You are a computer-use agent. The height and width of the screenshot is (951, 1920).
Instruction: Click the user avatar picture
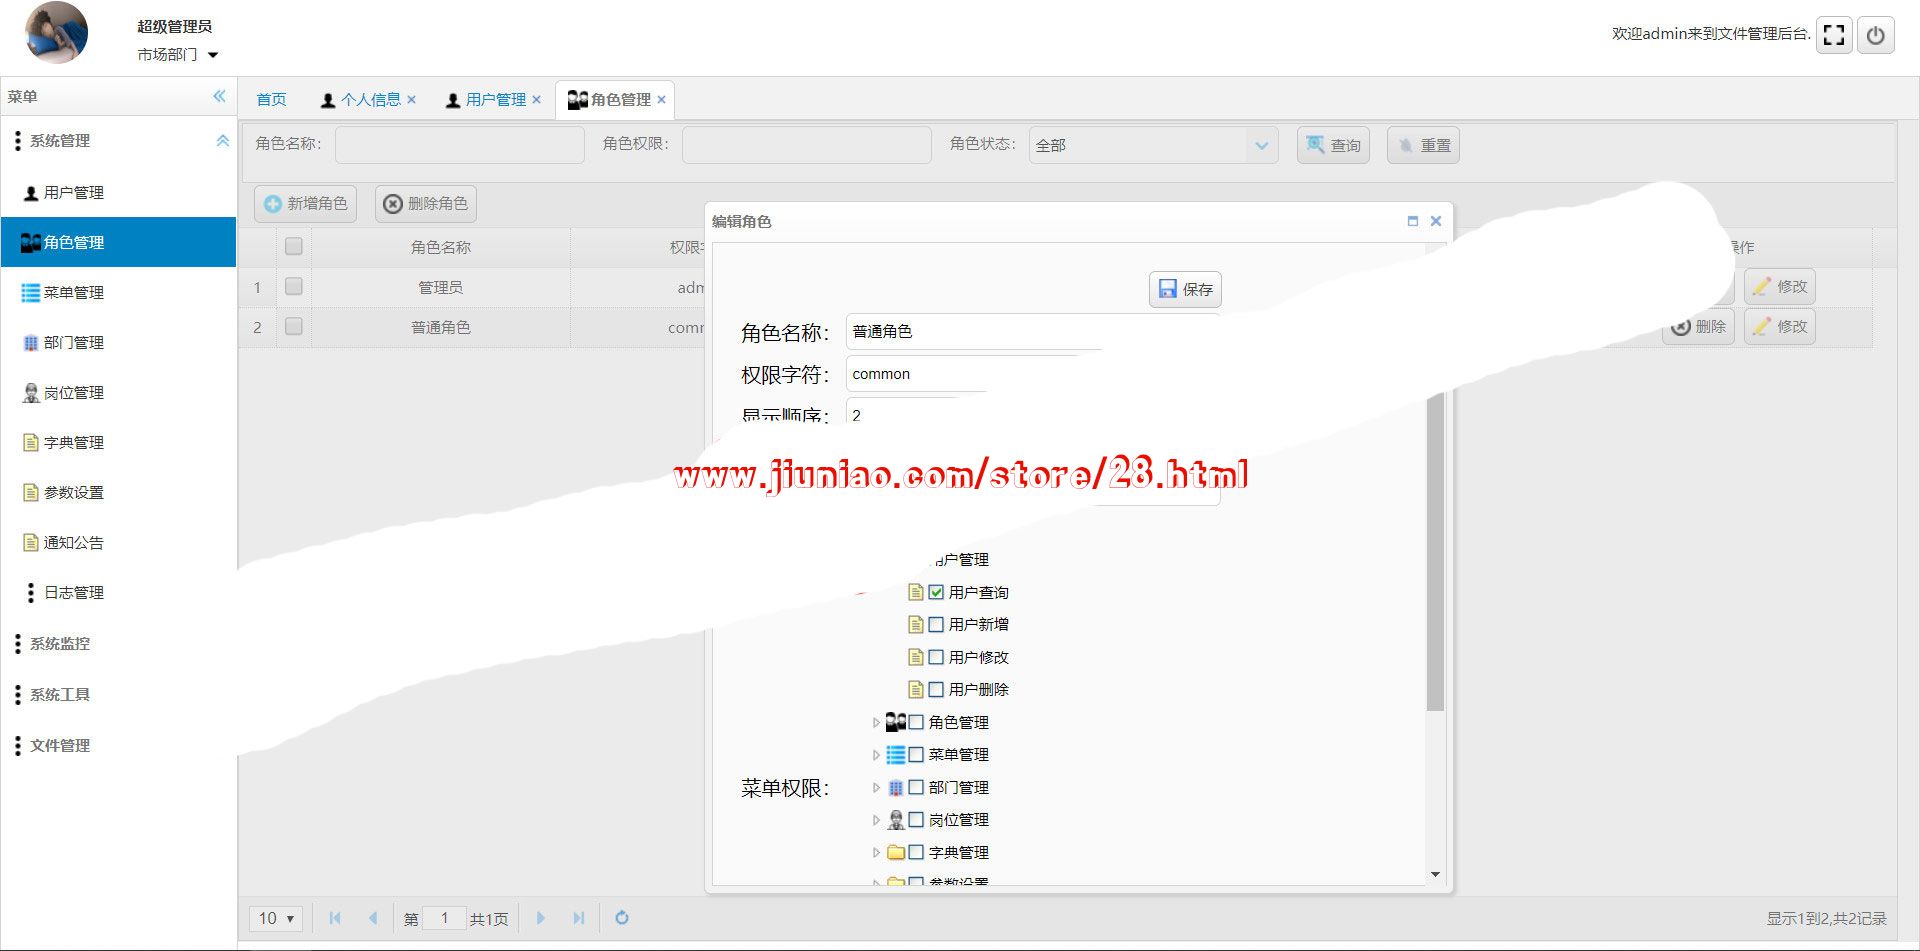click(56, 33)
